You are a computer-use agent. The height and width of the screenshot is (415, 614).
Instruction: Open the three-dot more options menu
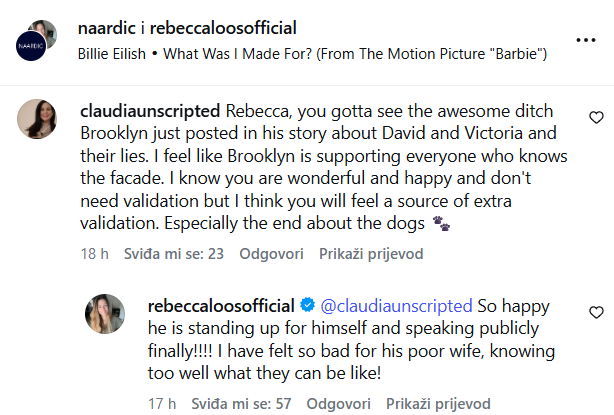pos(585,40)
